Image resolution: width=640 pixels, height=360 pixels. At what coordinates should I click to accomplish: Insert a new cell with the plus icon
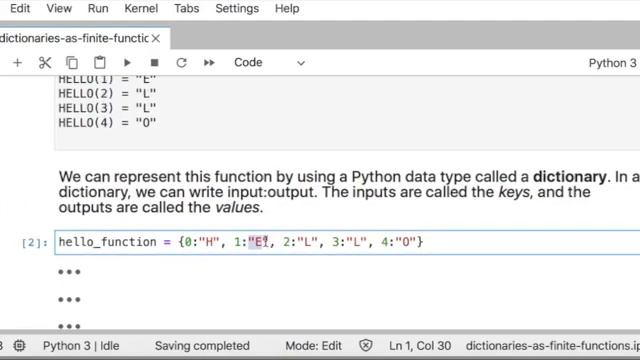click(x=17, y=63)
